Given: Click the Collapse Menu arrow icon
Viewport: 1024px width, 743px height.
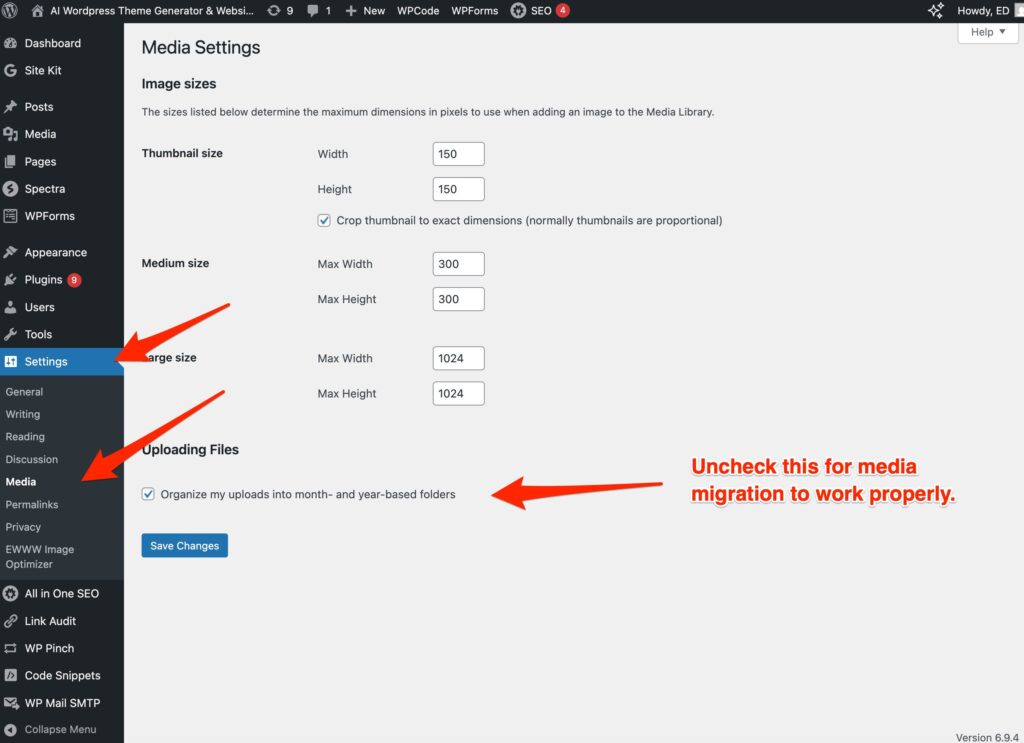Looking at the screenshot, I should coord(11,730).
